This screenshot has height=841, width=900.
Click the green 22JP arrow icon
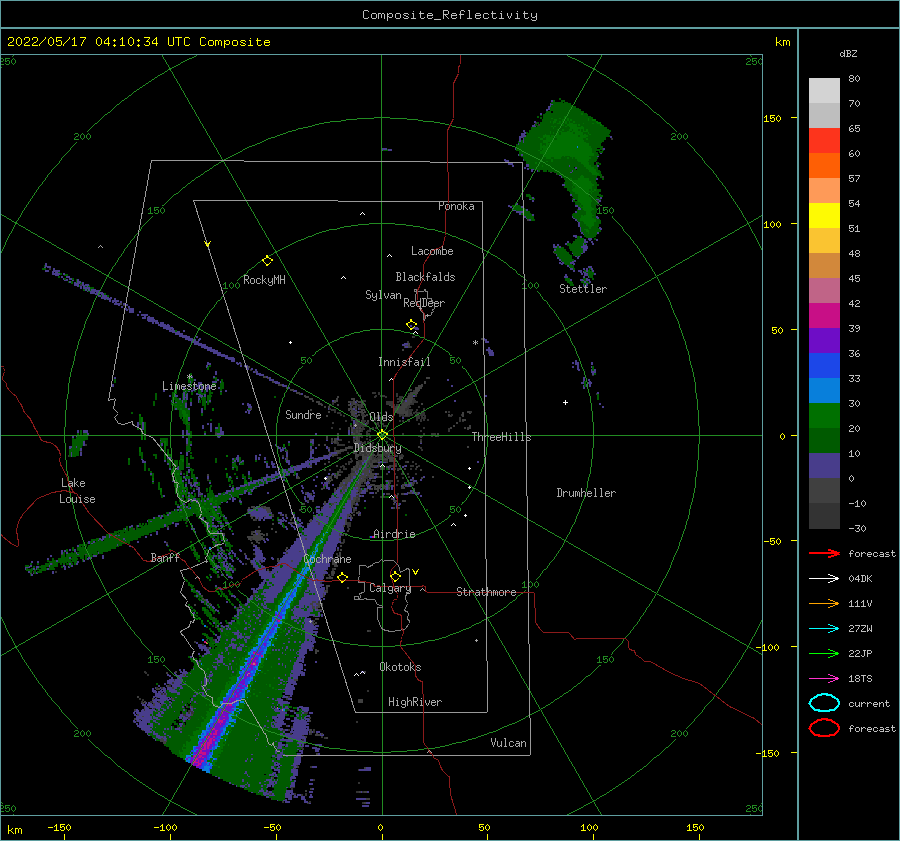click(824, 653)
